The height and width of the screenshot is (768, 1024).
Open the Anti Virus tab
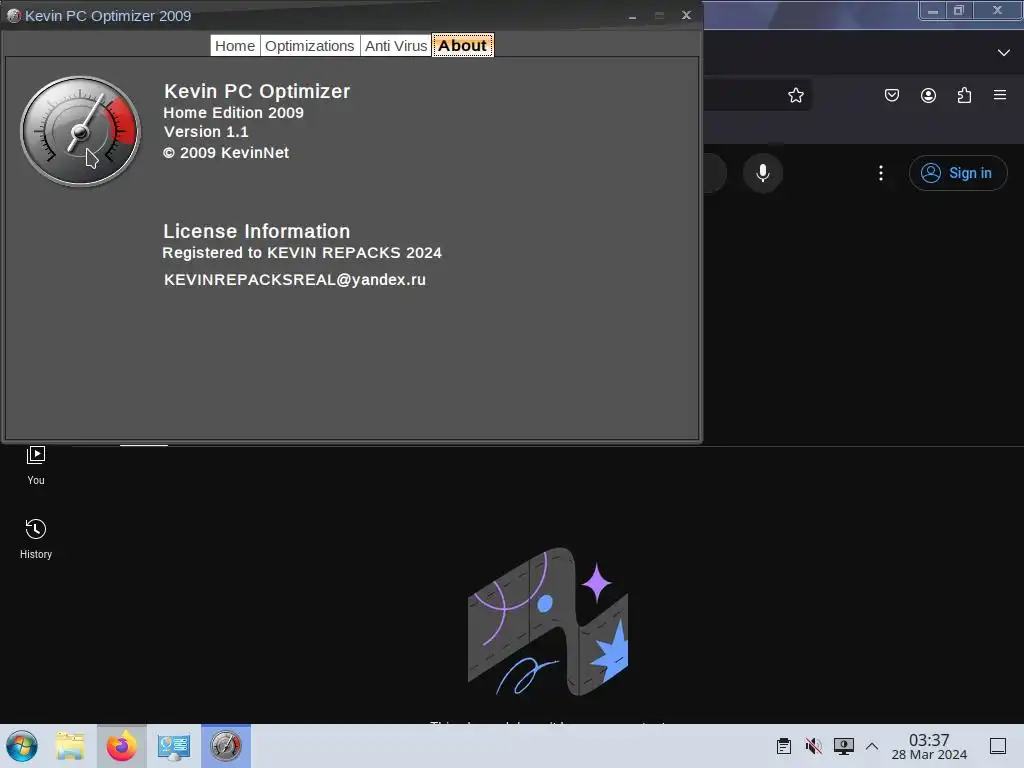[396, 46]
